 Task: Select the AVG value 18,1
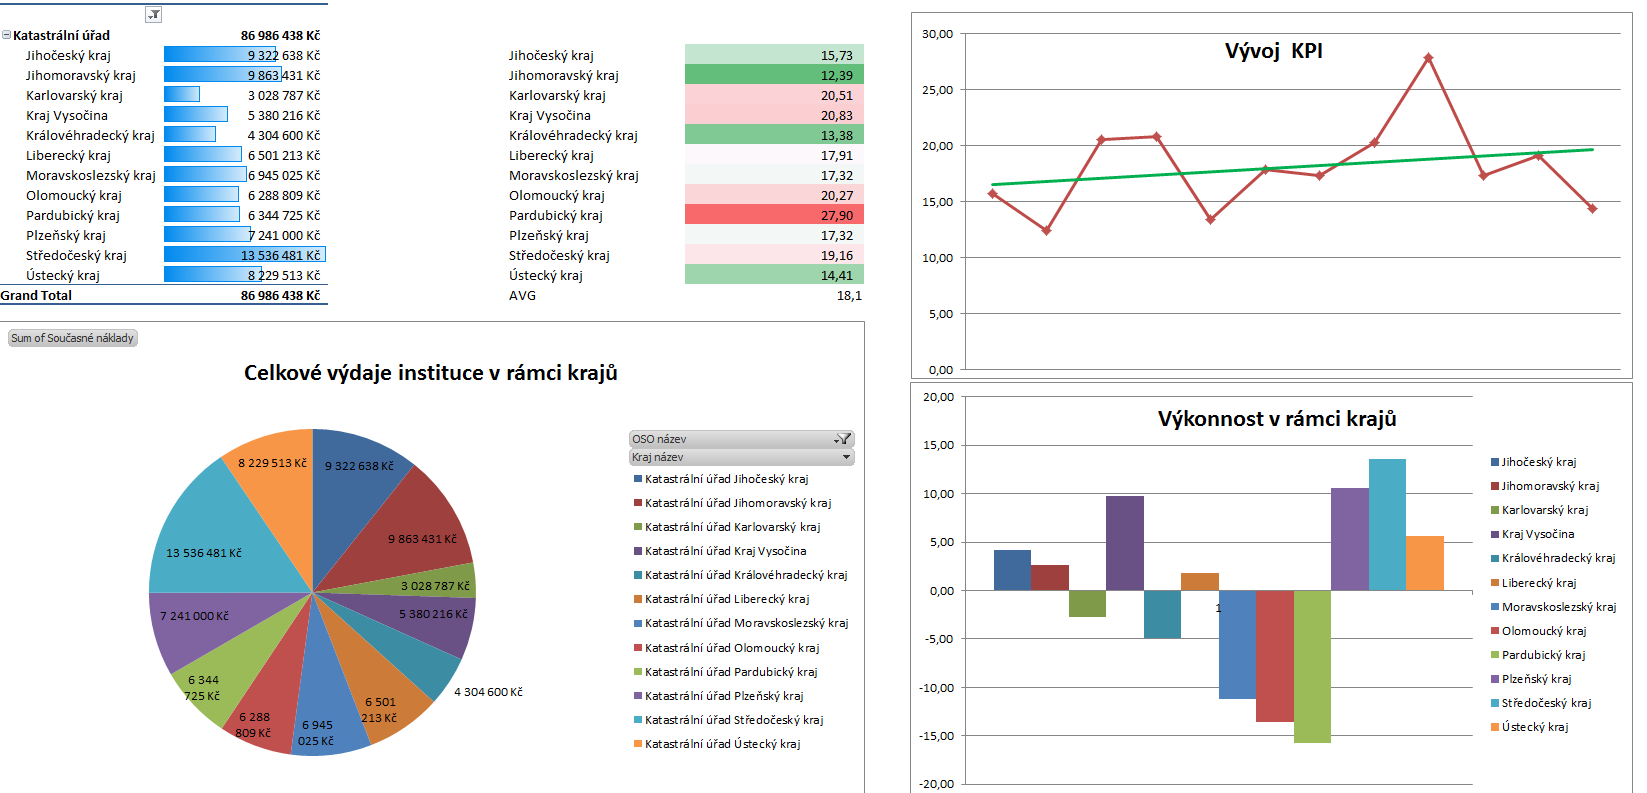(849, 295)
